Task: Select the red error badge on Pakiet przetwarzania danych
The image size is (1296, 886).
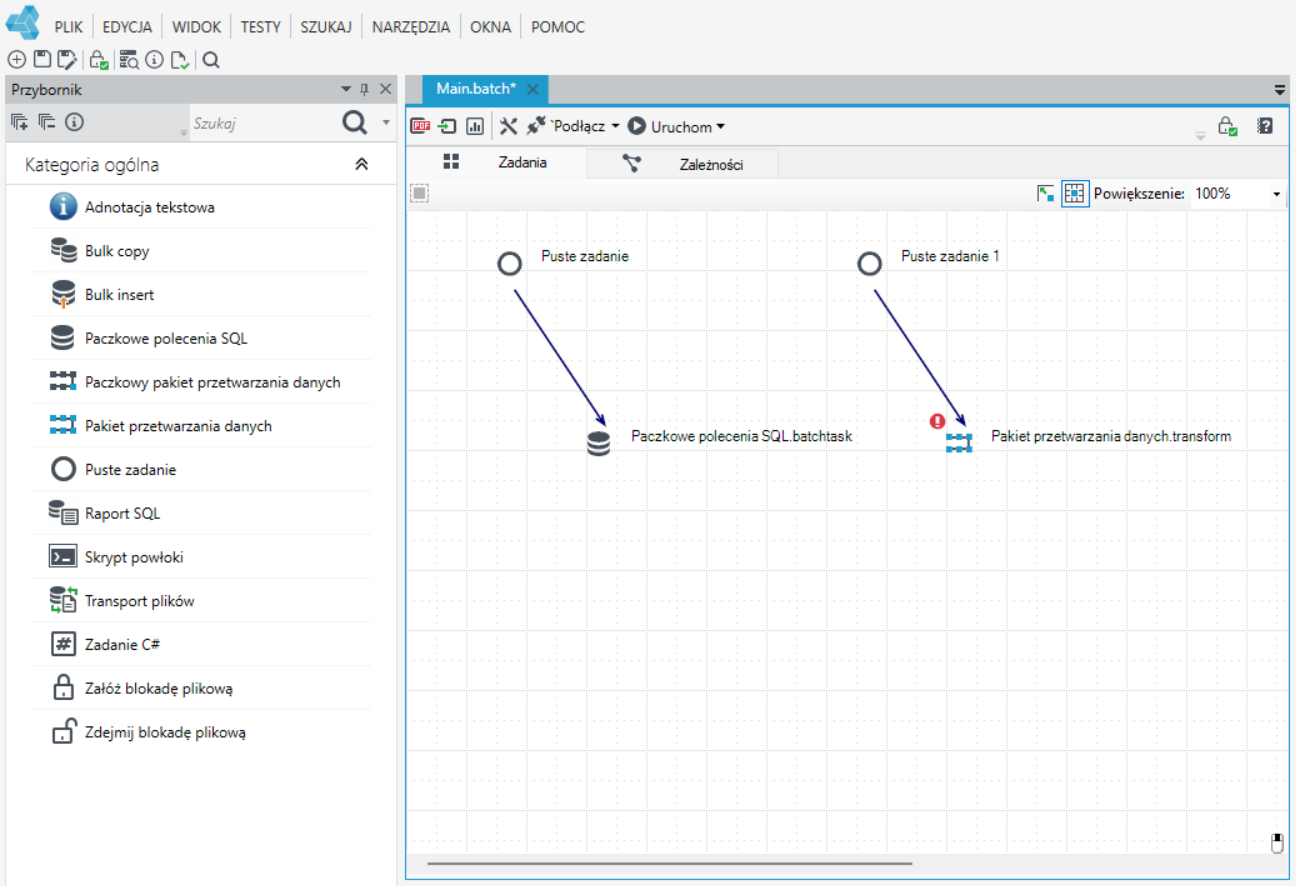Action: [938, 422]
